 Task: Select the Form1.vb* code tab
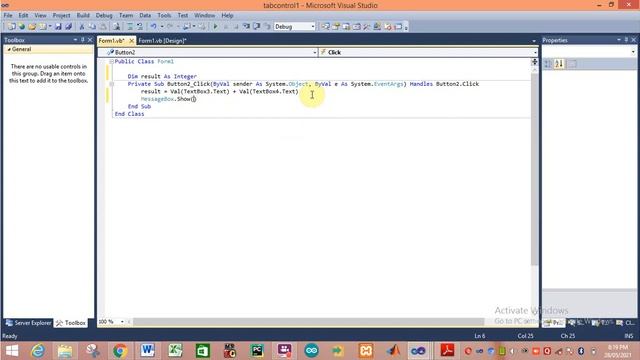111,41
